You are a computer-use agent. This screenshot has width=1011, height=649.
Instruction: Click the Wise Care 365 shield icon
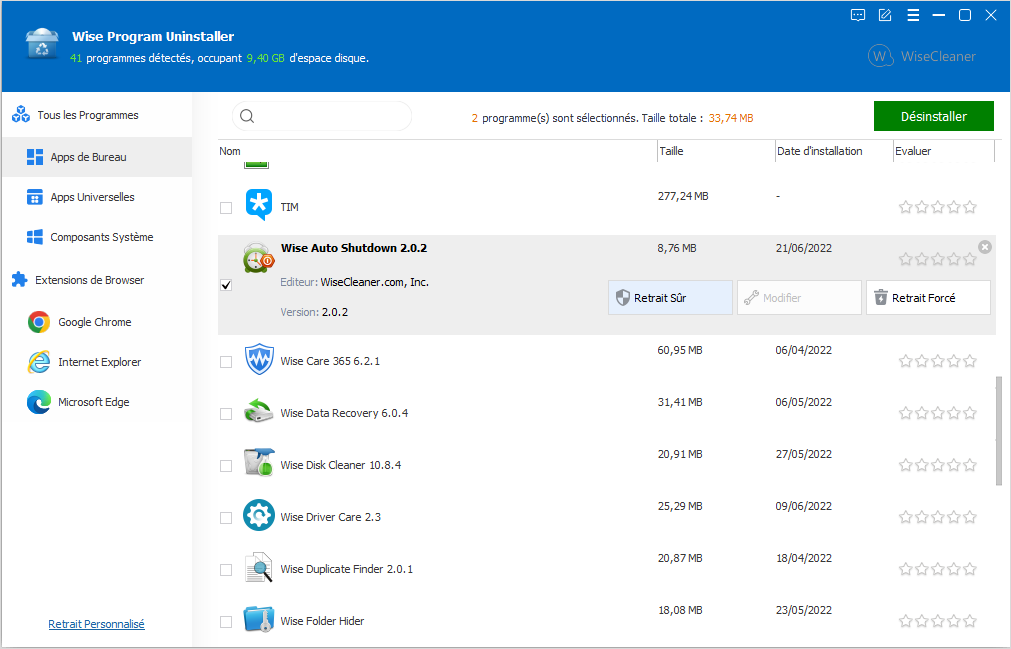[259, 359]
